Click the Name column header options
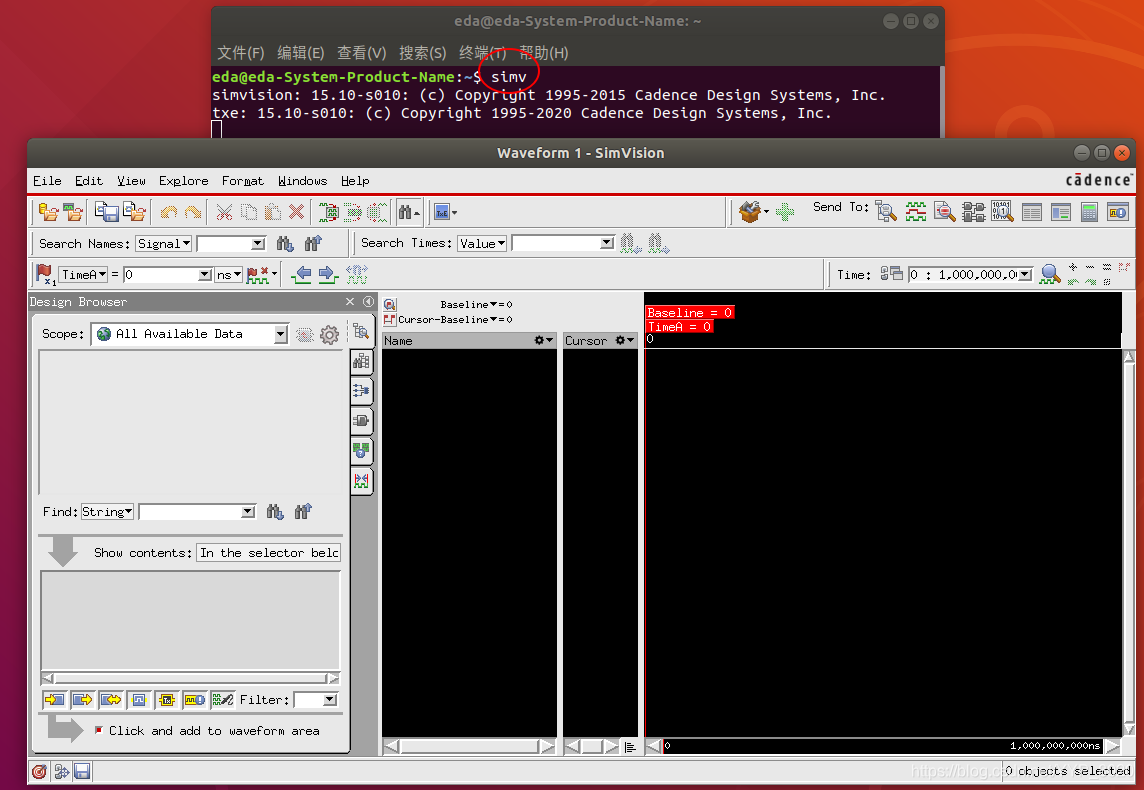This screenshot has height=790, width=1144. (544, 341)
